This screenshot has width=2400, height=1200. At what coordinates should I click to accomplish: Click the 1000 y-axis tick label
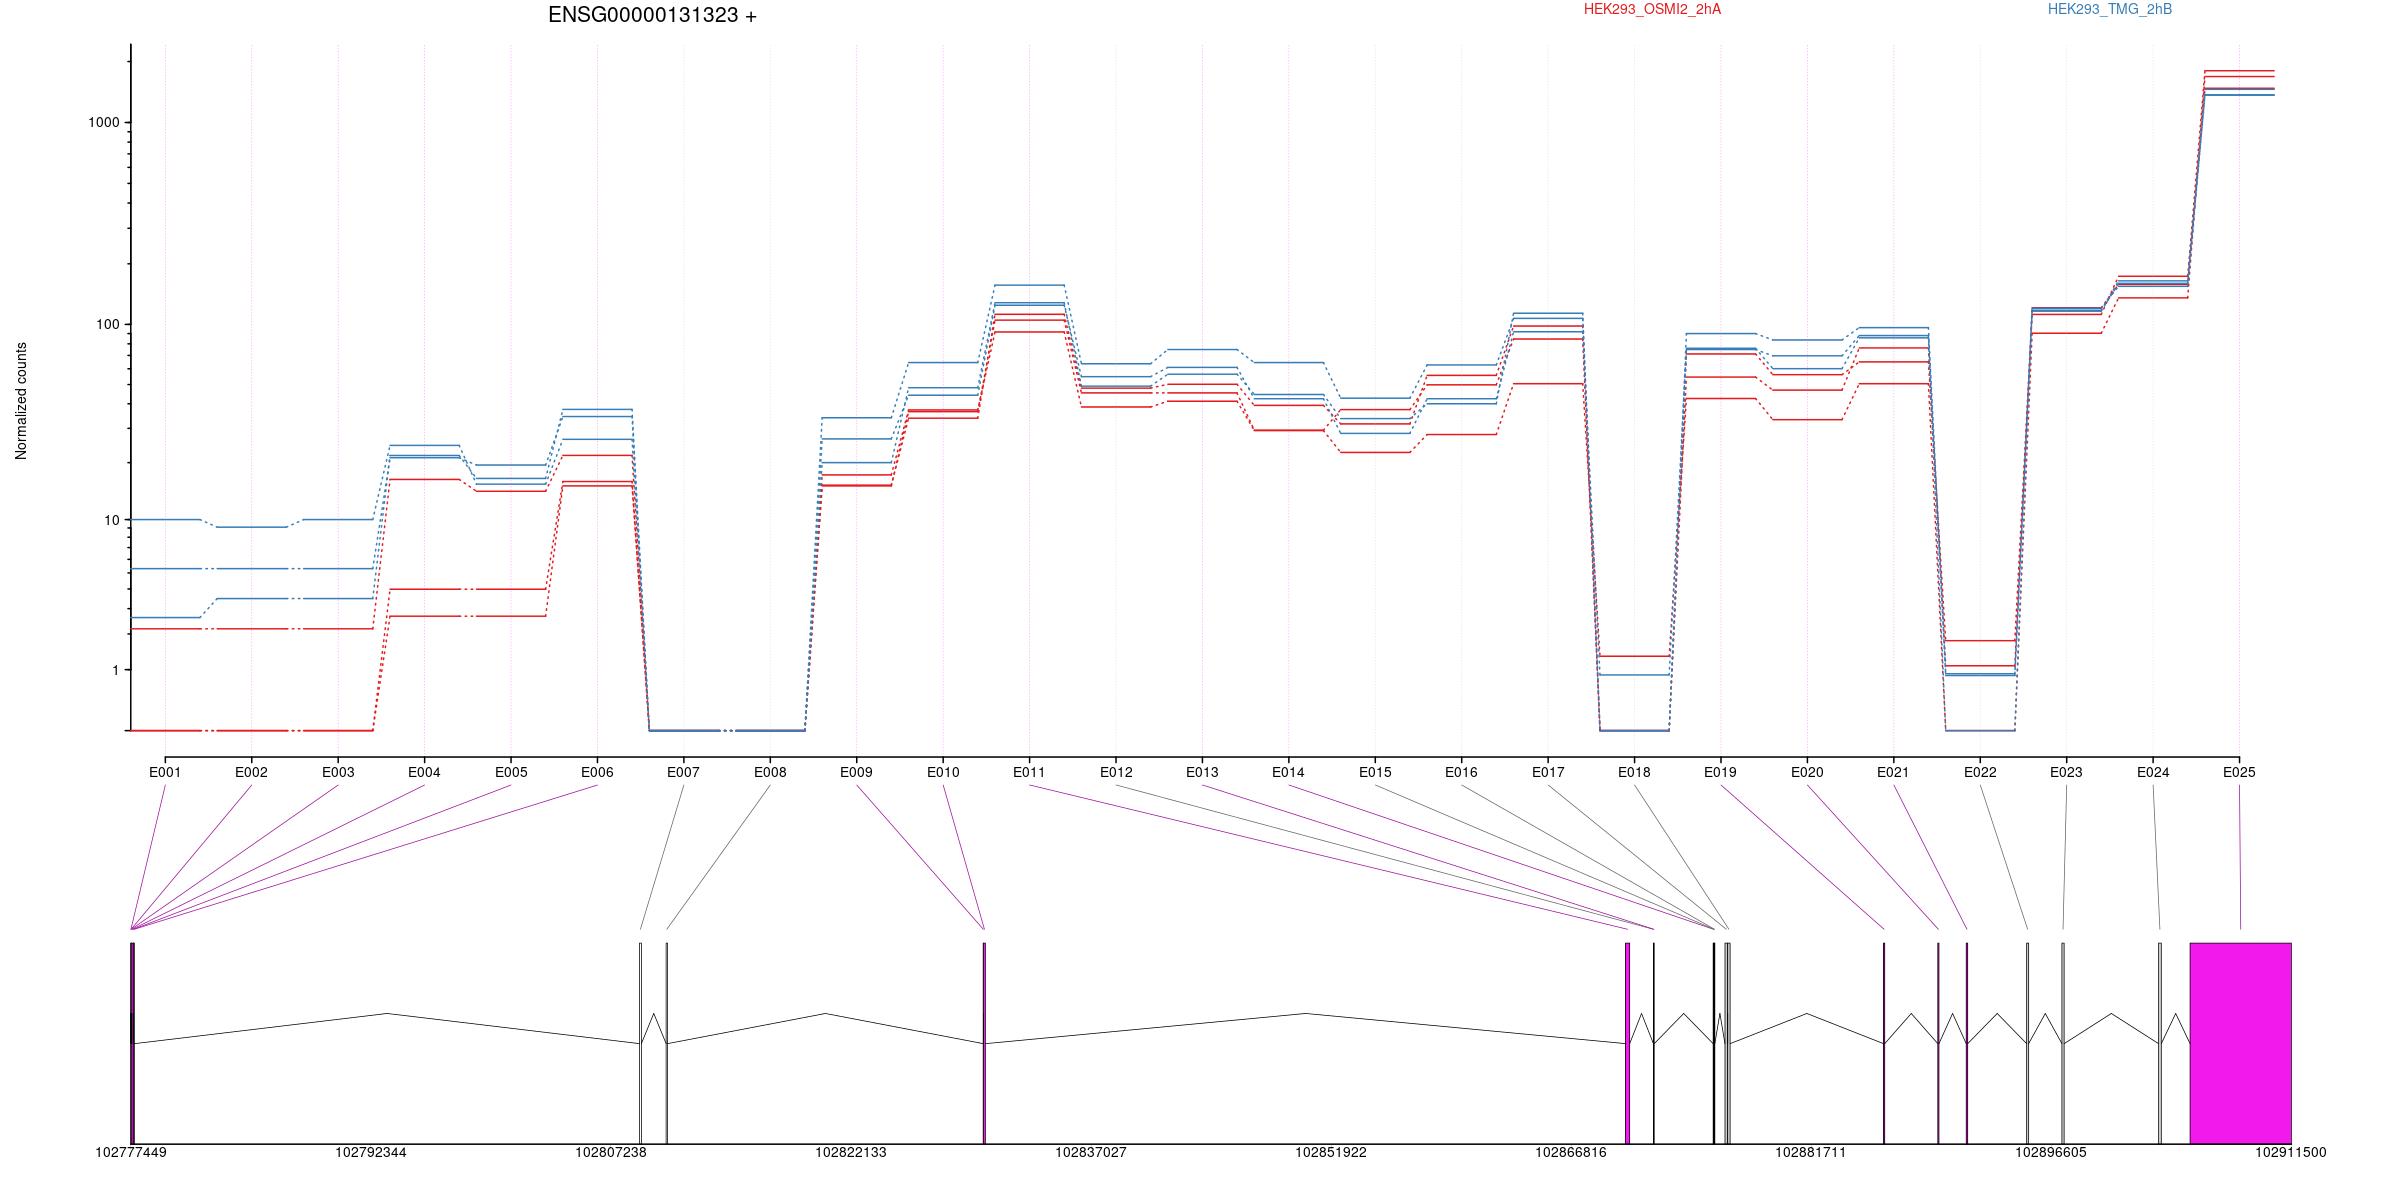pyautogui.click(x=104, y=122)
